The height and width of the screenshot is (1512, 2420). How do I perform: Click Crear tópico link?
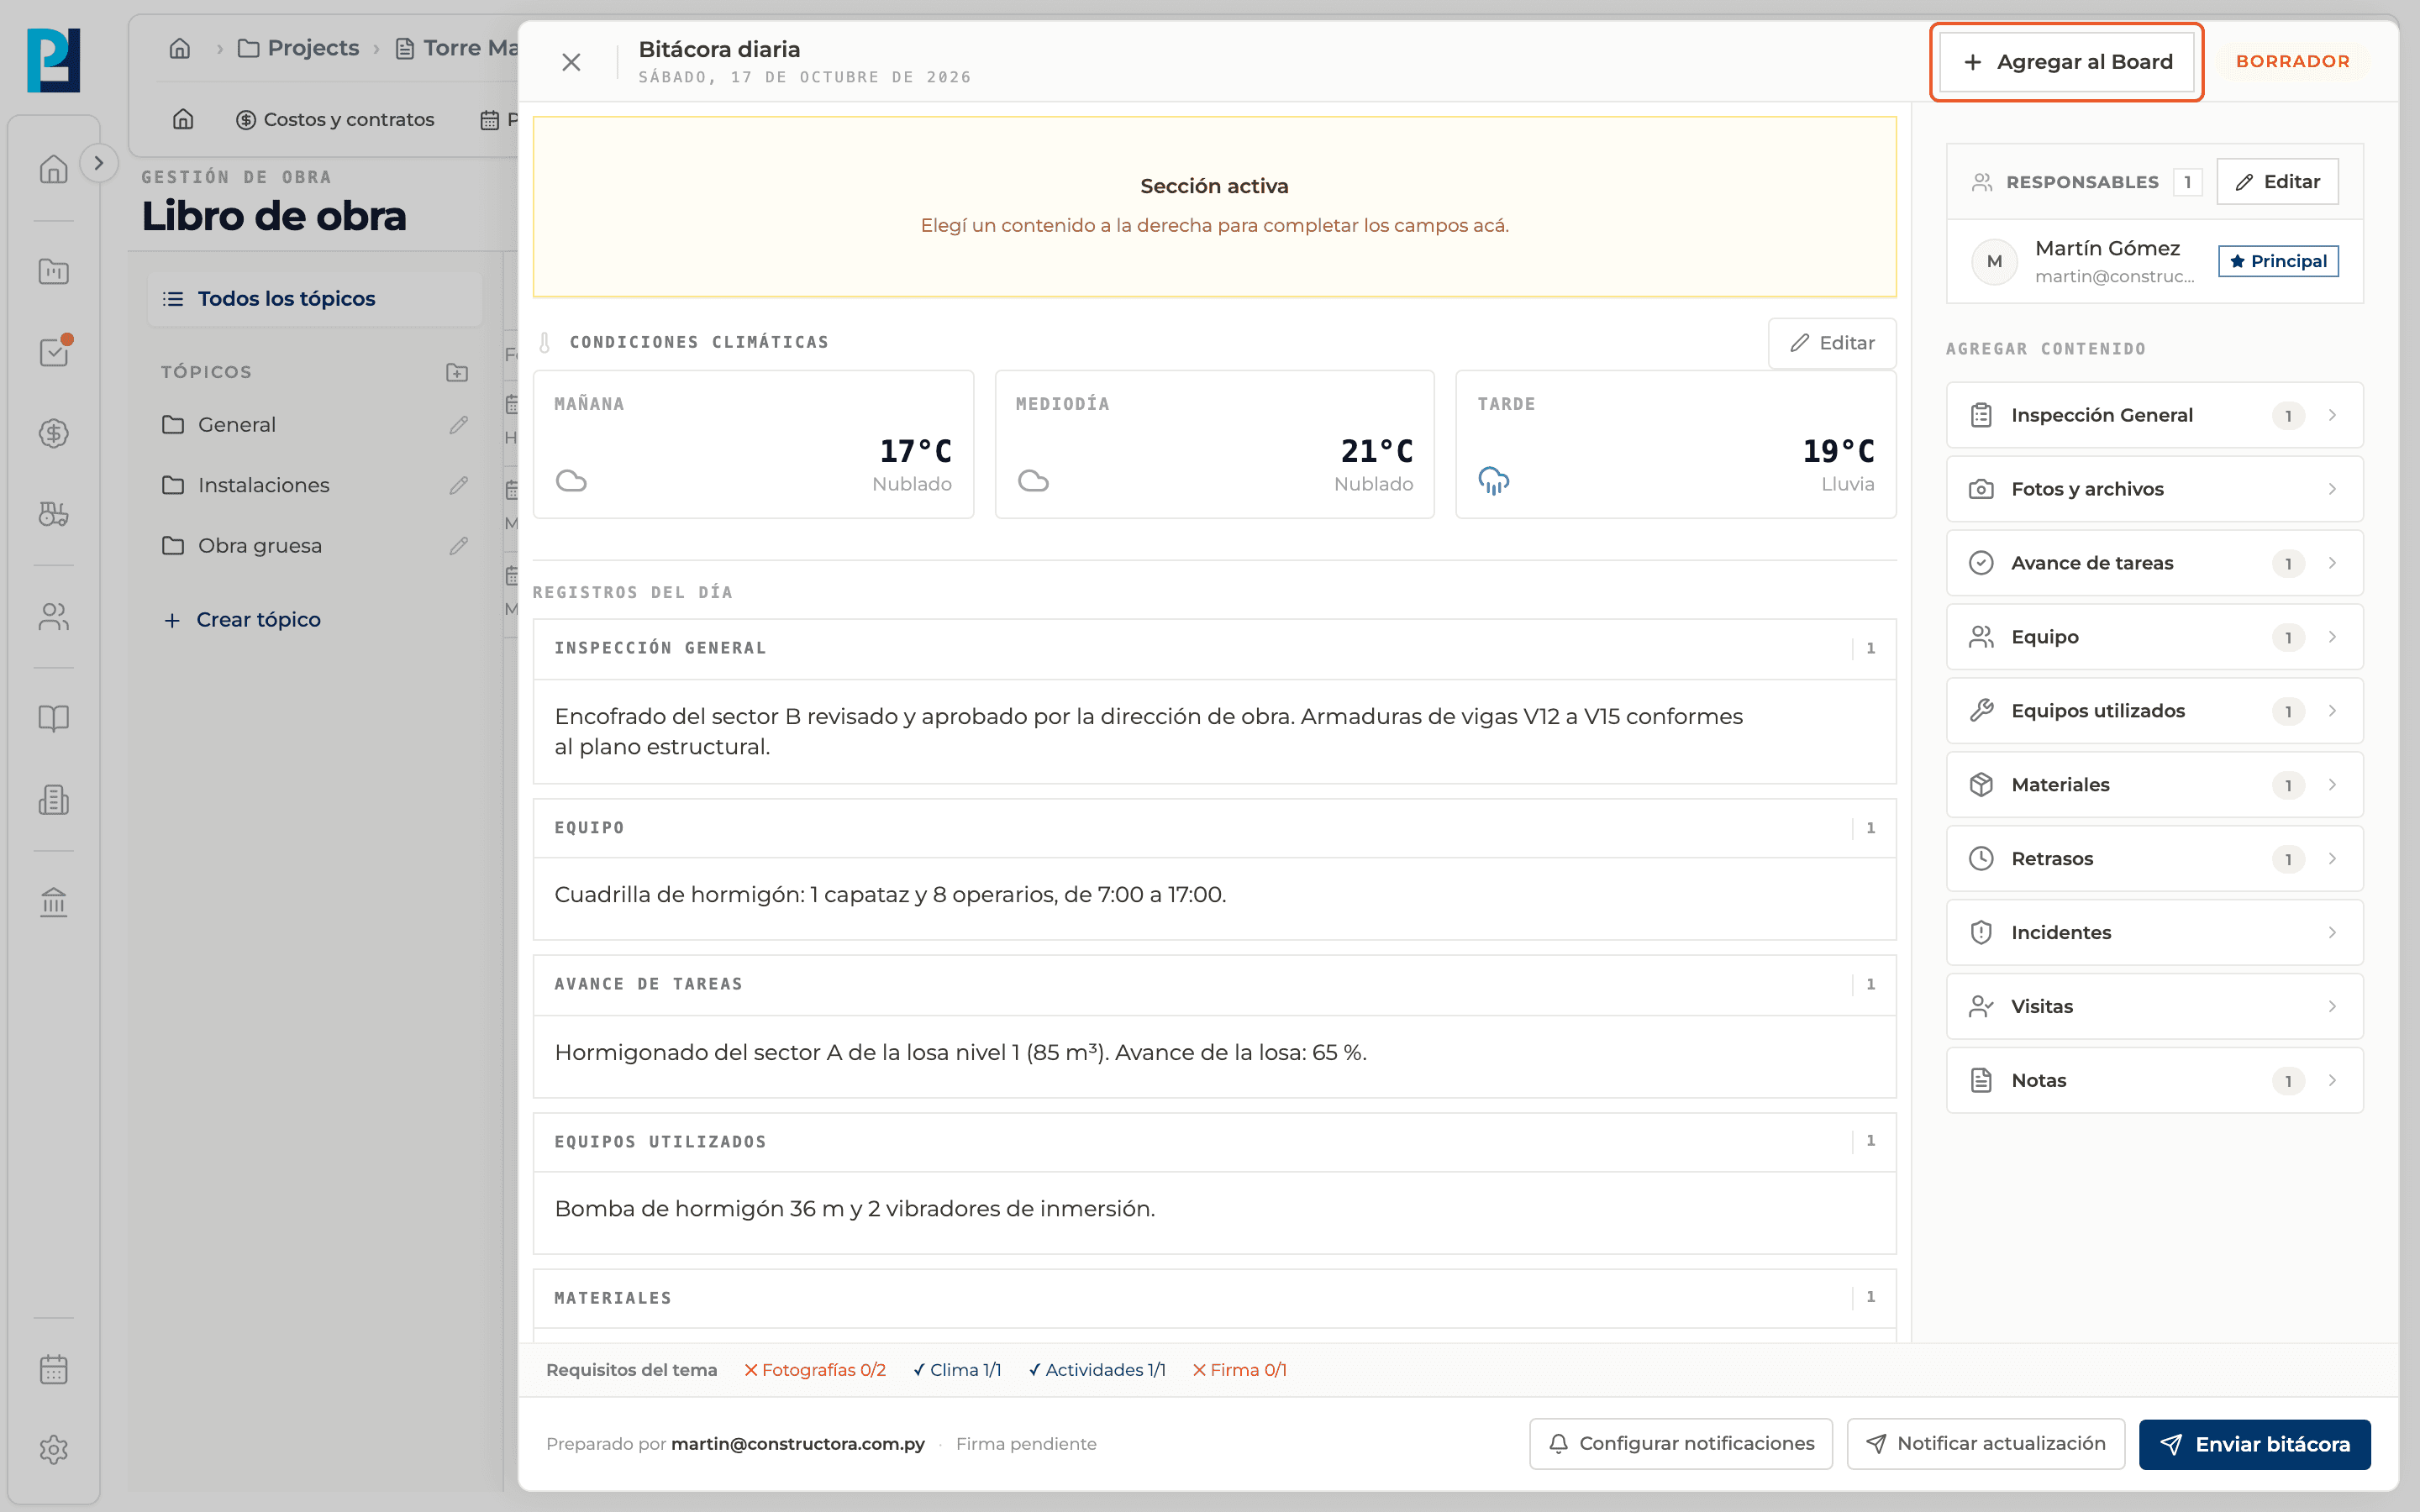(242, 620)
